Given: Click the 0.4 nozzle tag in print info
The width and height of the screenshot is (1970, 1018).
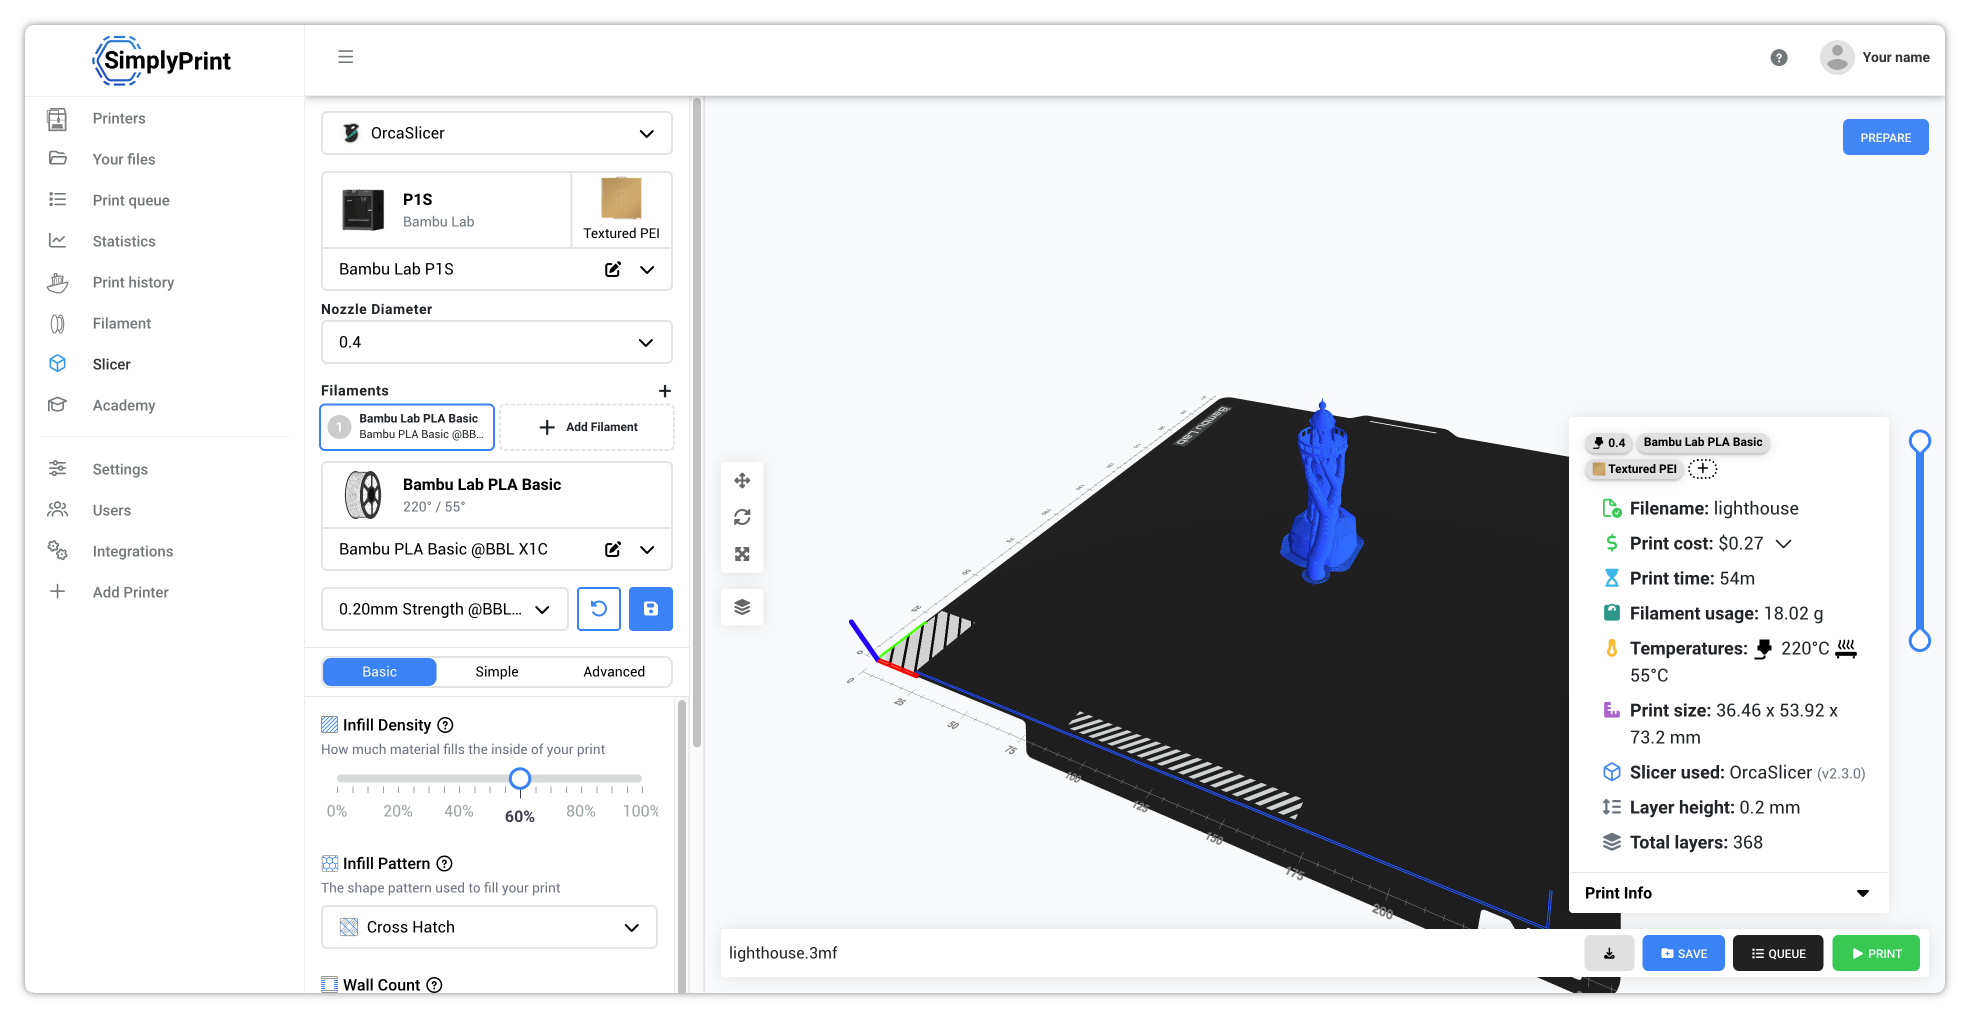Looking at the screenshot, I should coord(1609,443).
